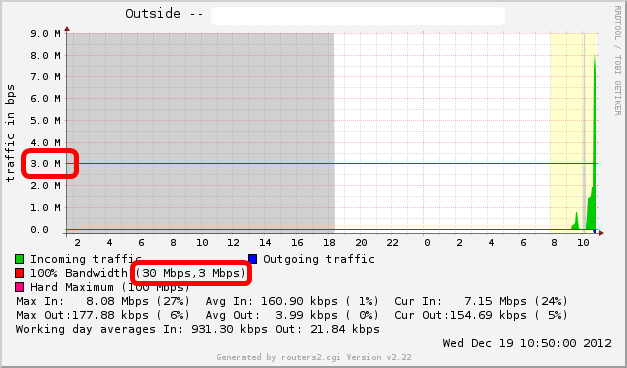Image resolution: width=627 pixels, height=368 pixels.
Task: Click hour label '22' on time axis
Action: click(x=393, y=242)
